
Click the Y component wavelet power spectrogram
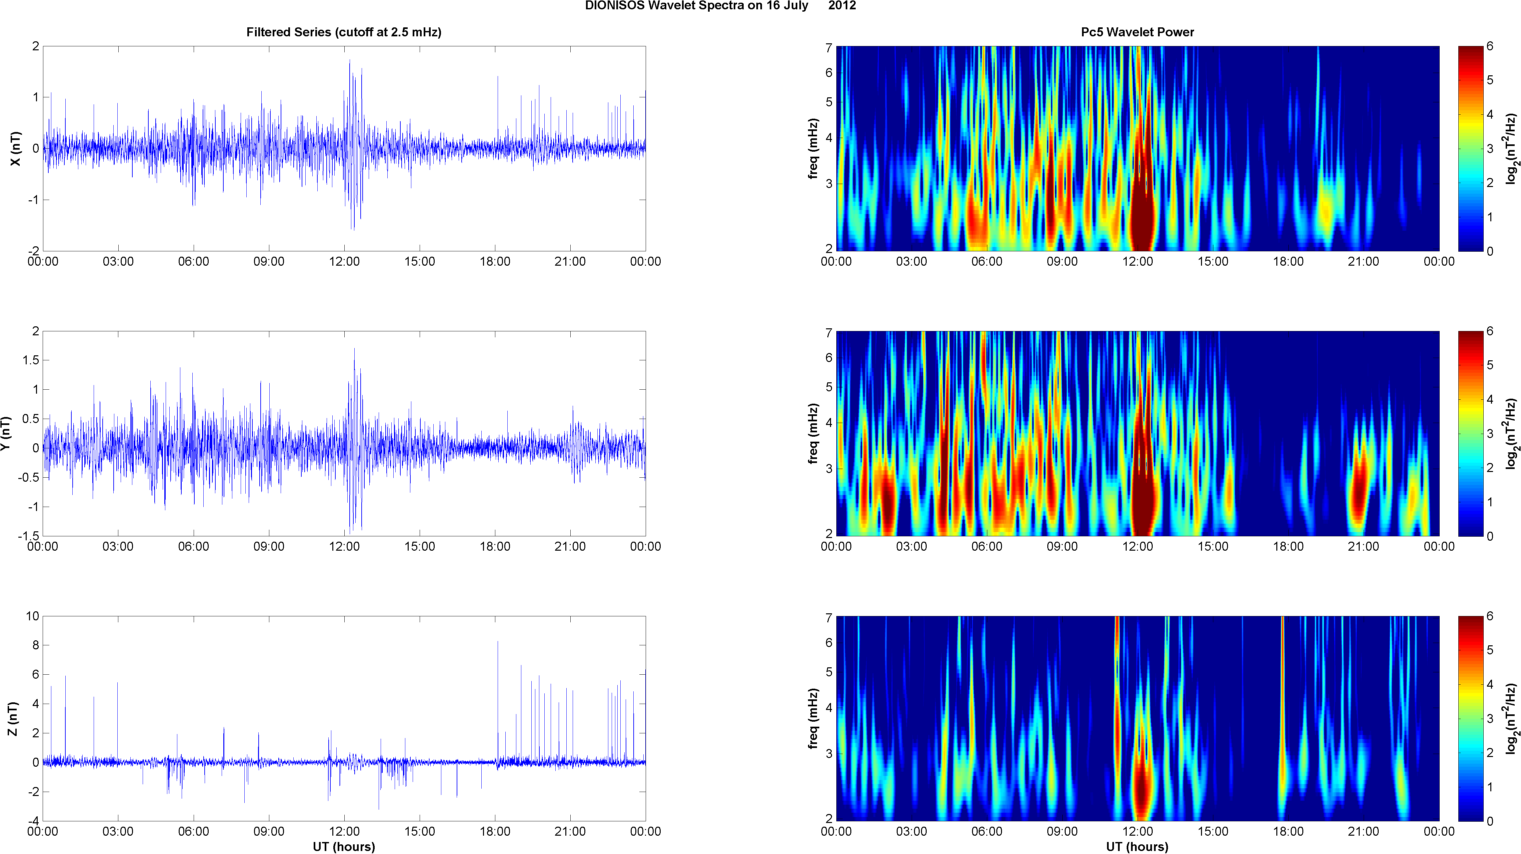click(x=1137, y=433)
